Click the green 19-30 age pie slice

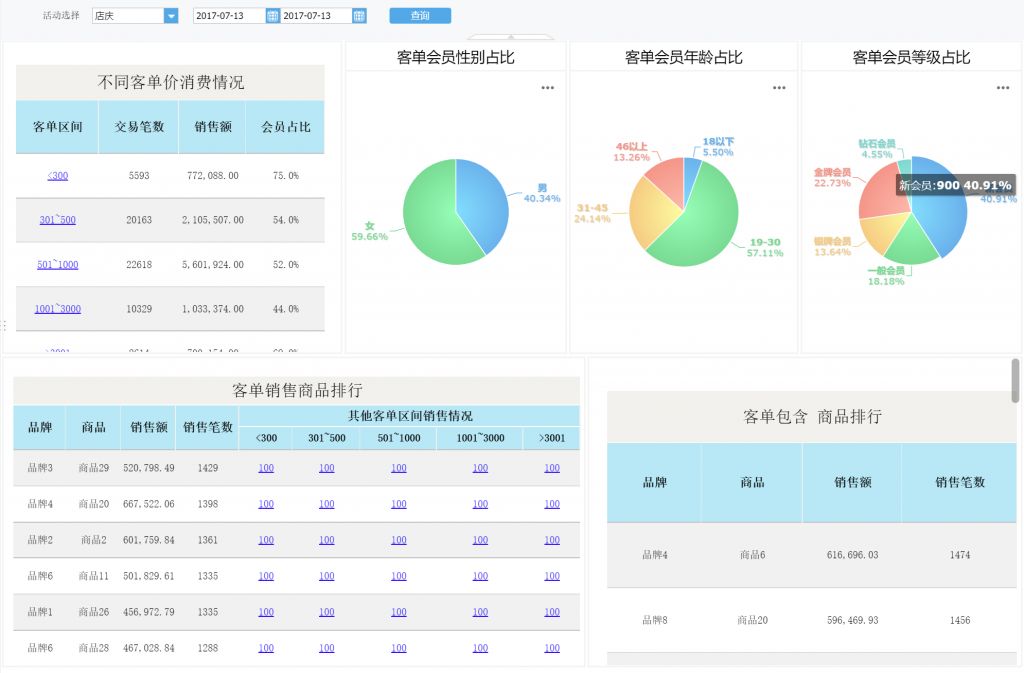[702, 228]
